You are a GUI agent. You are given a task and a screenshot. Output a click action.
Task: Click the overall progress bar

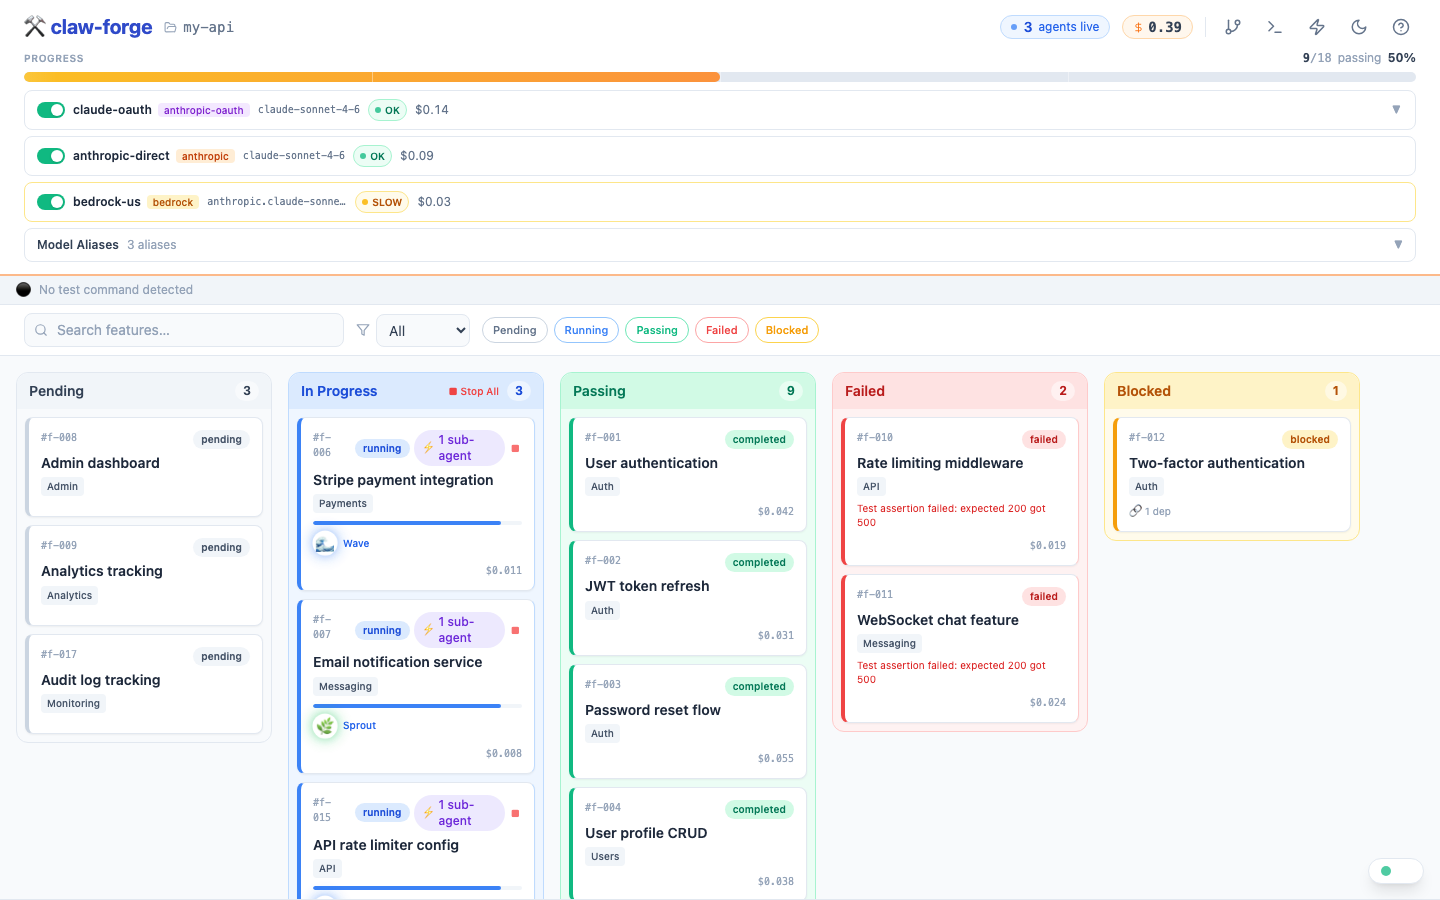coord(720,77)
